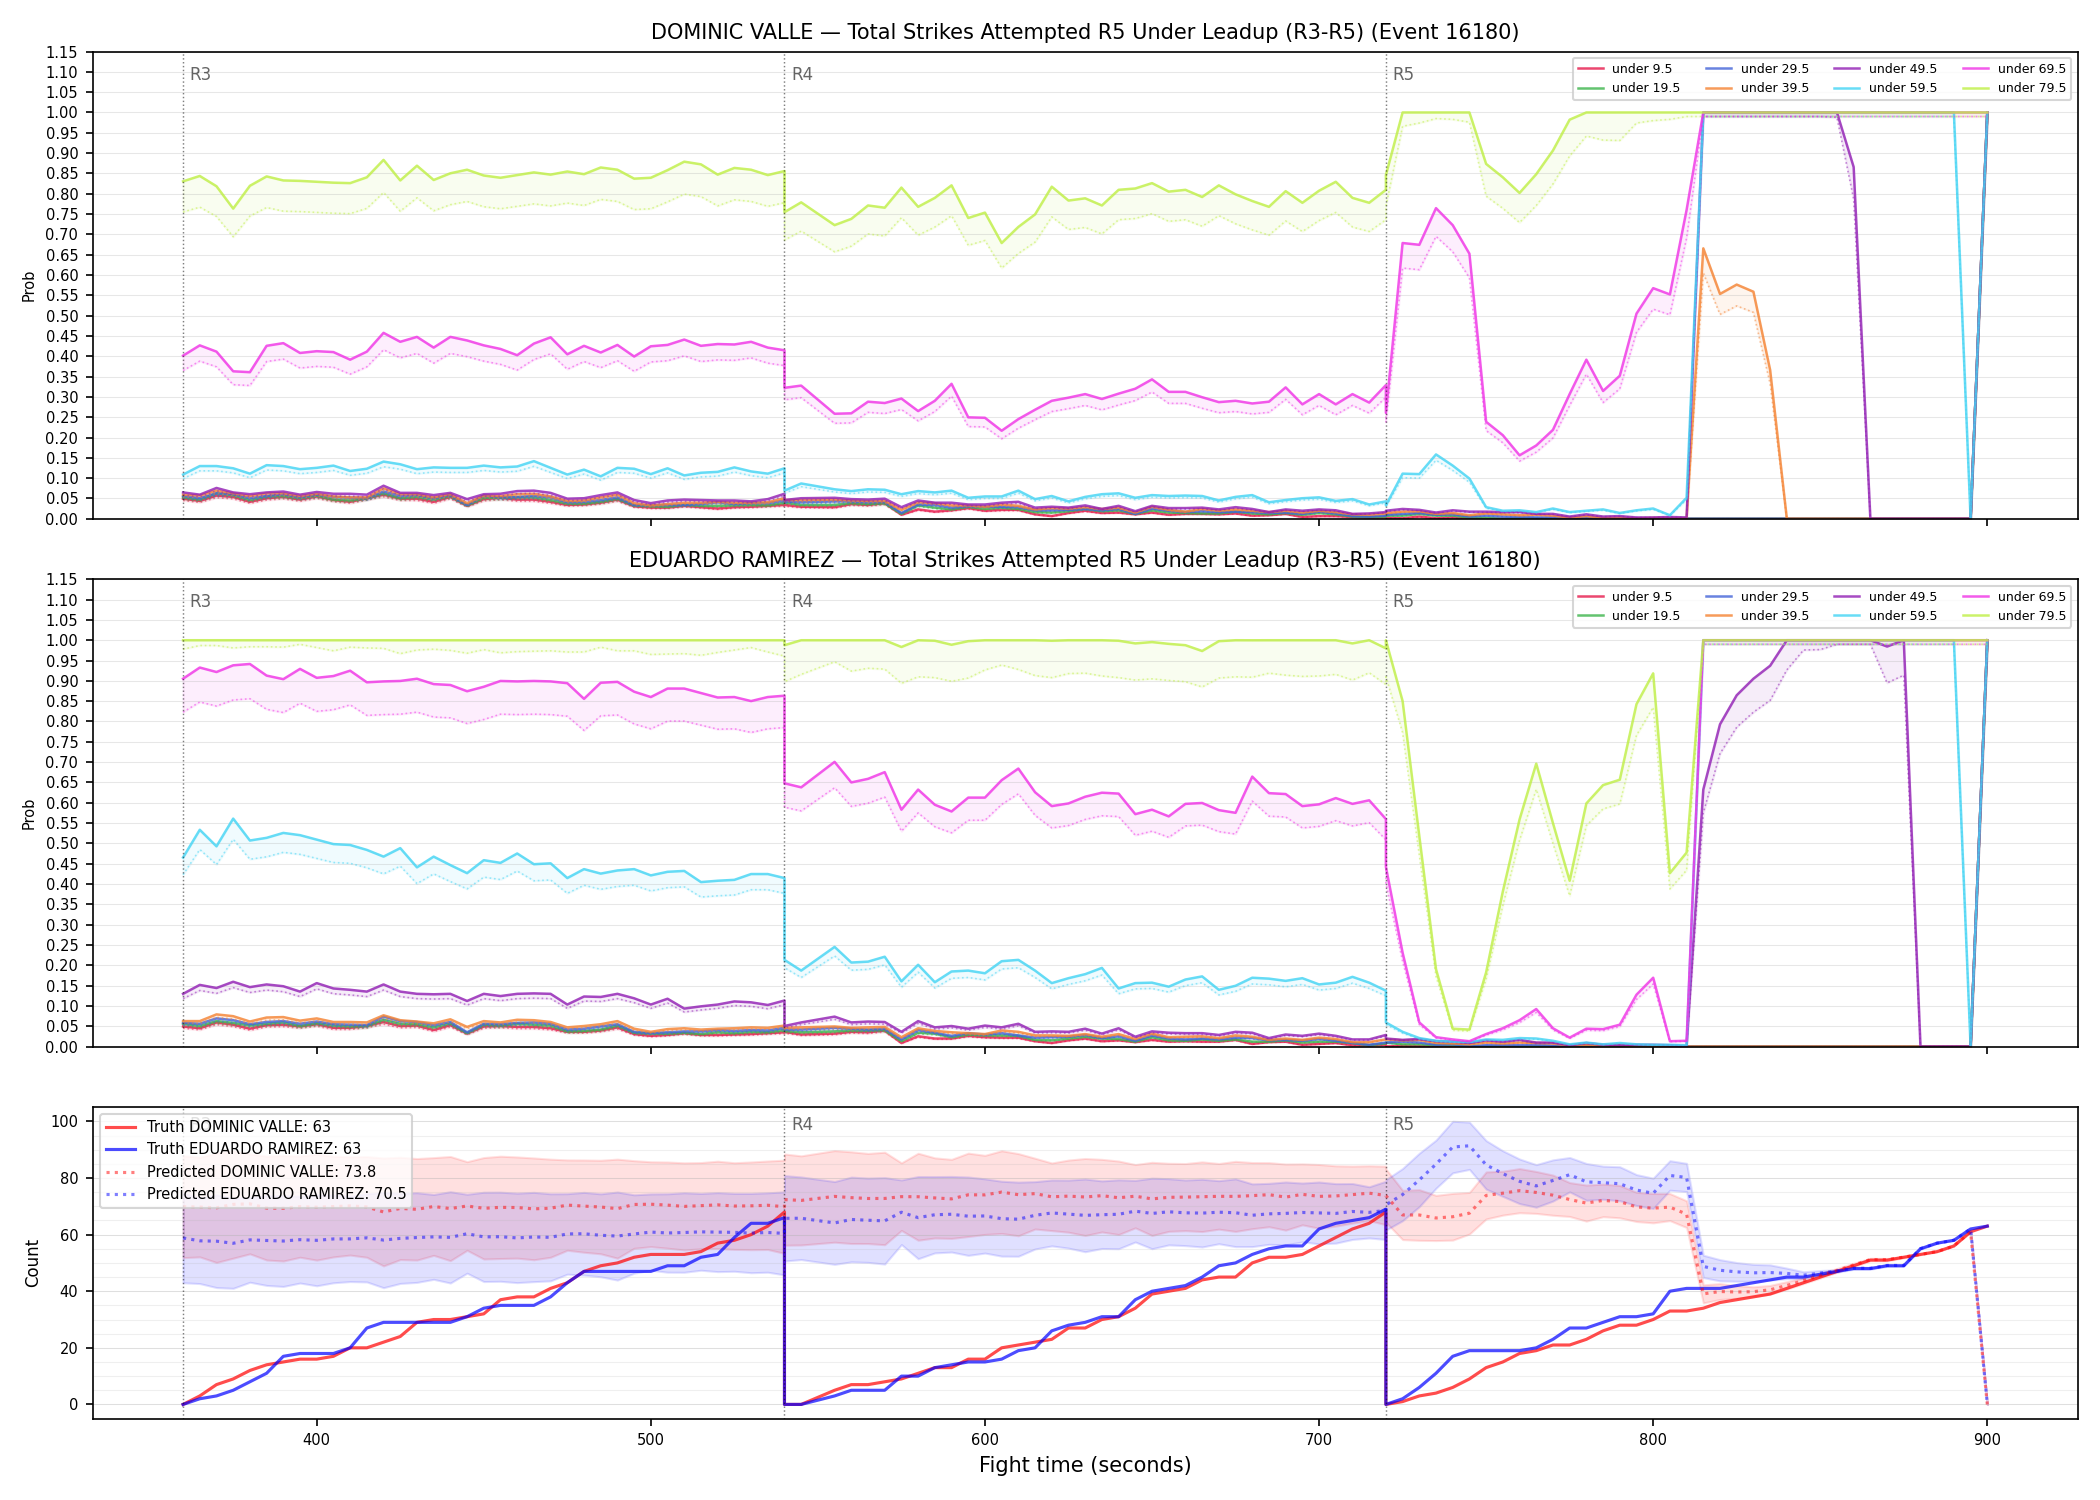The width and height of the screenshot is (2100, 1500).
Task: Click 'under 69.5' legend entry in top chart
Action: 2013,69
